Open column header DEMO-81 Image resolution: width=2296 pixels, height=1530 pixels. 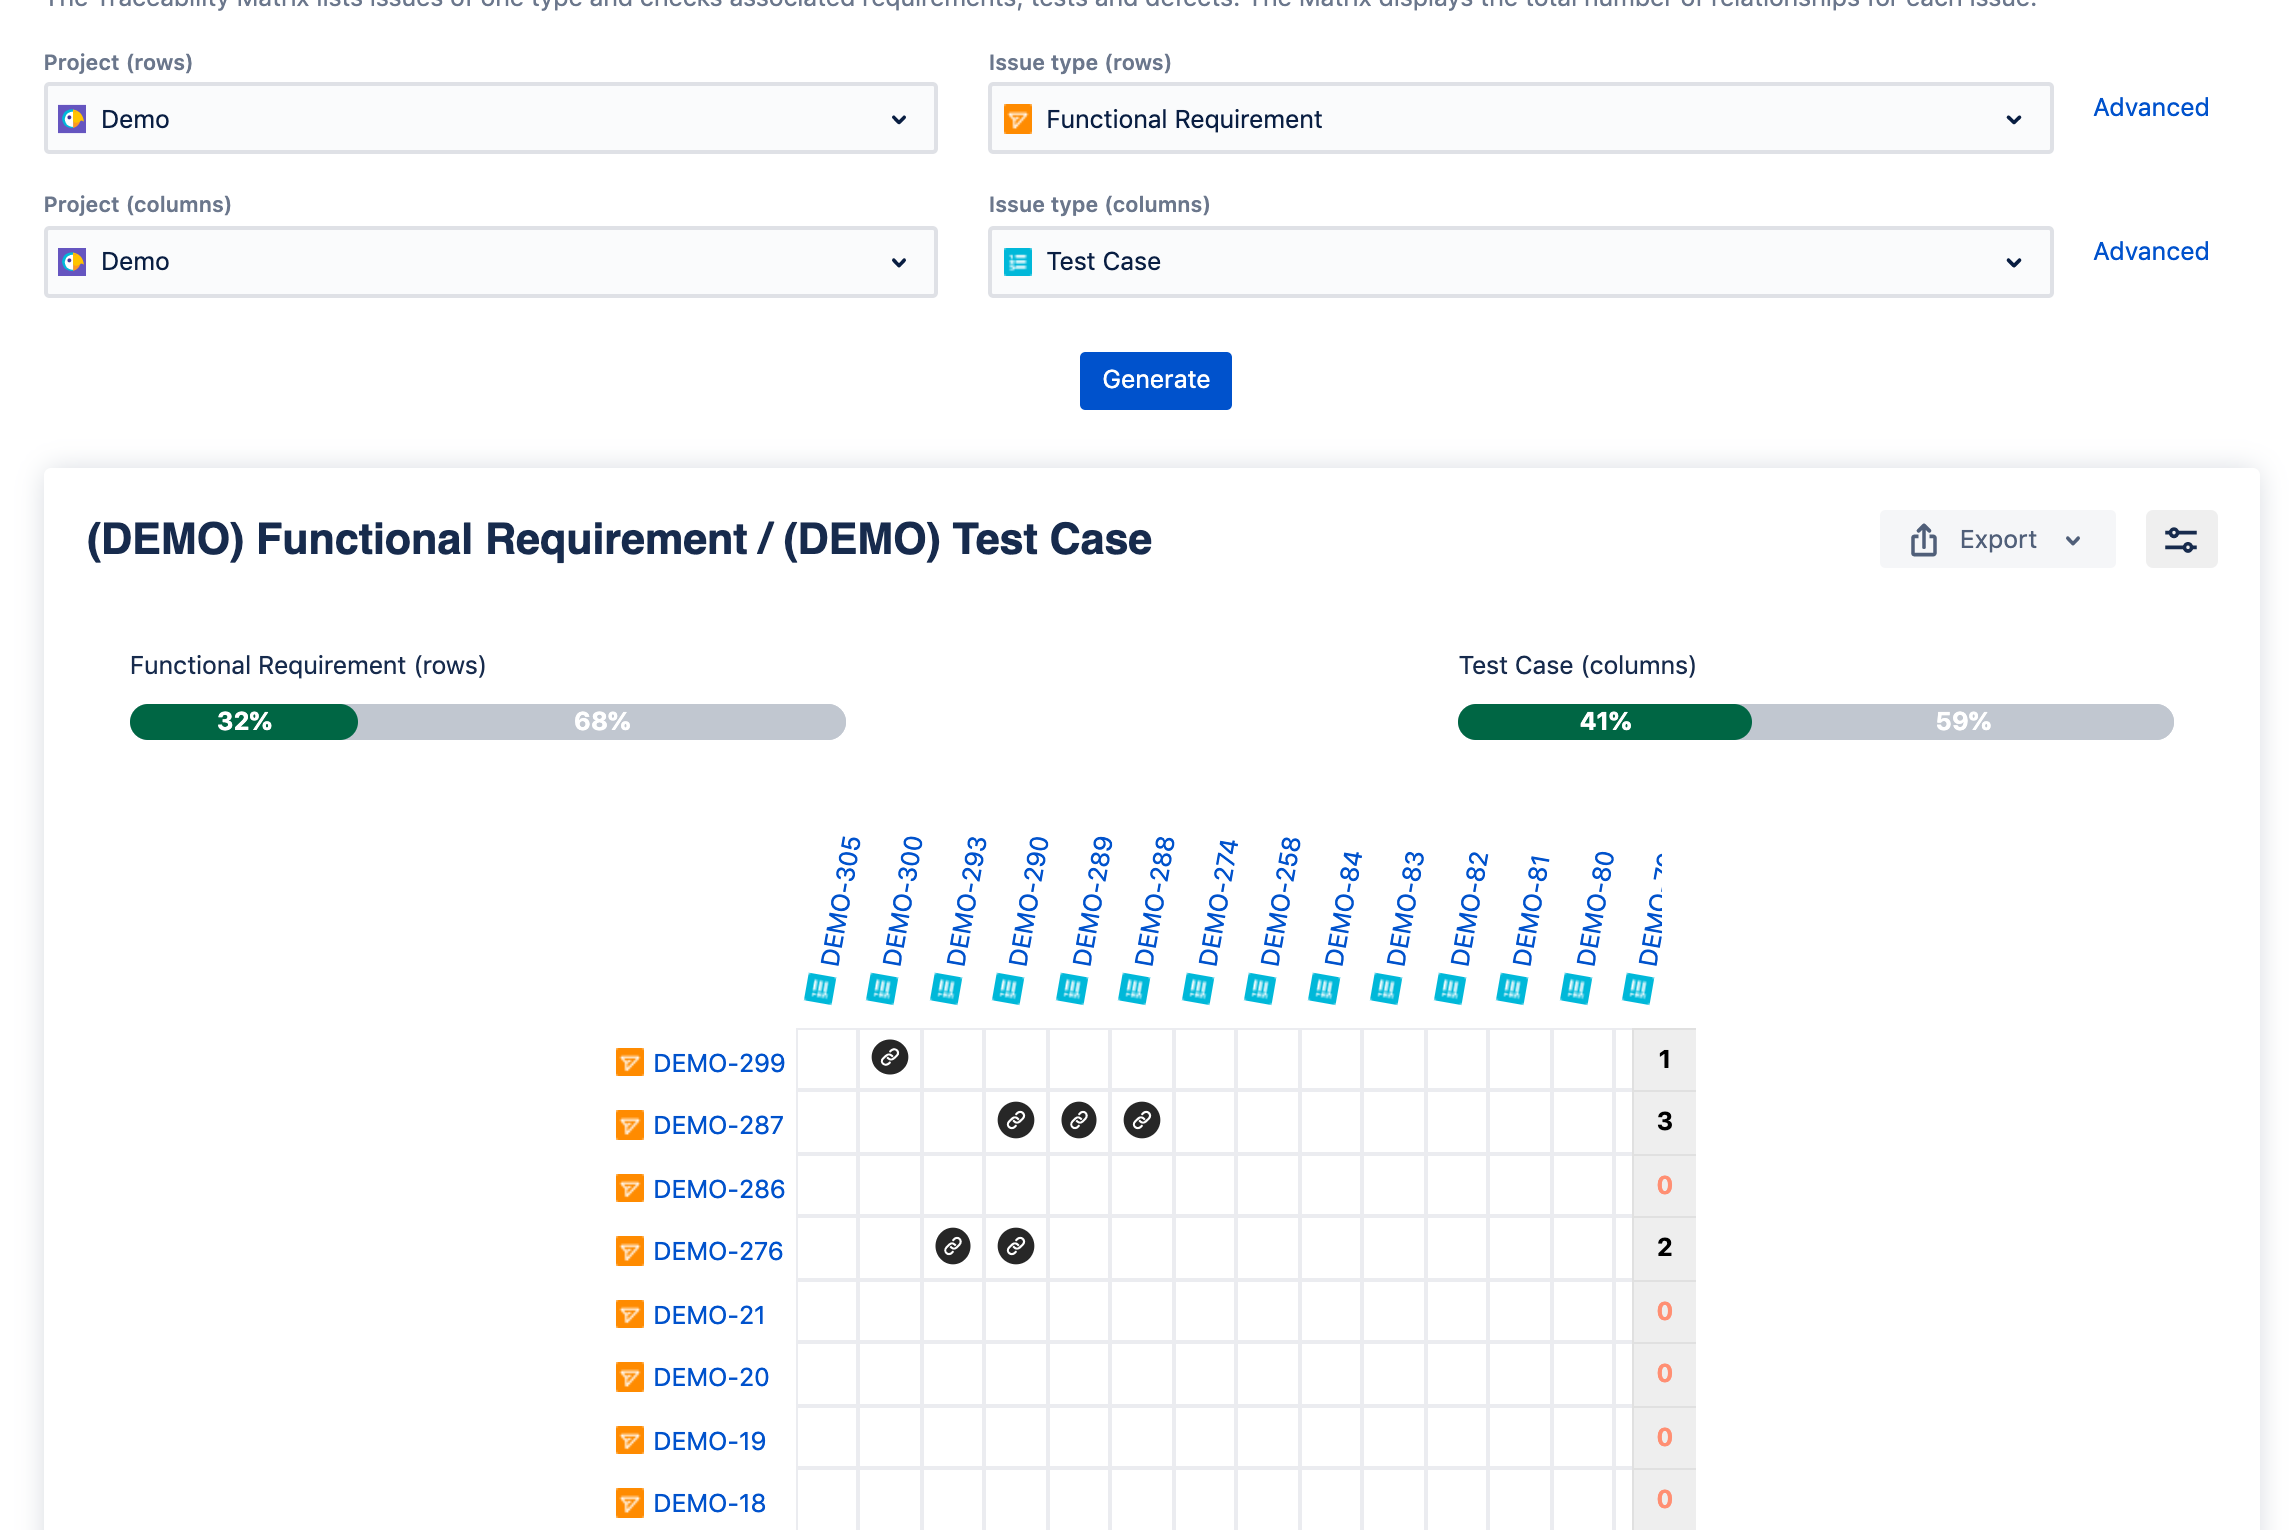1532,910
